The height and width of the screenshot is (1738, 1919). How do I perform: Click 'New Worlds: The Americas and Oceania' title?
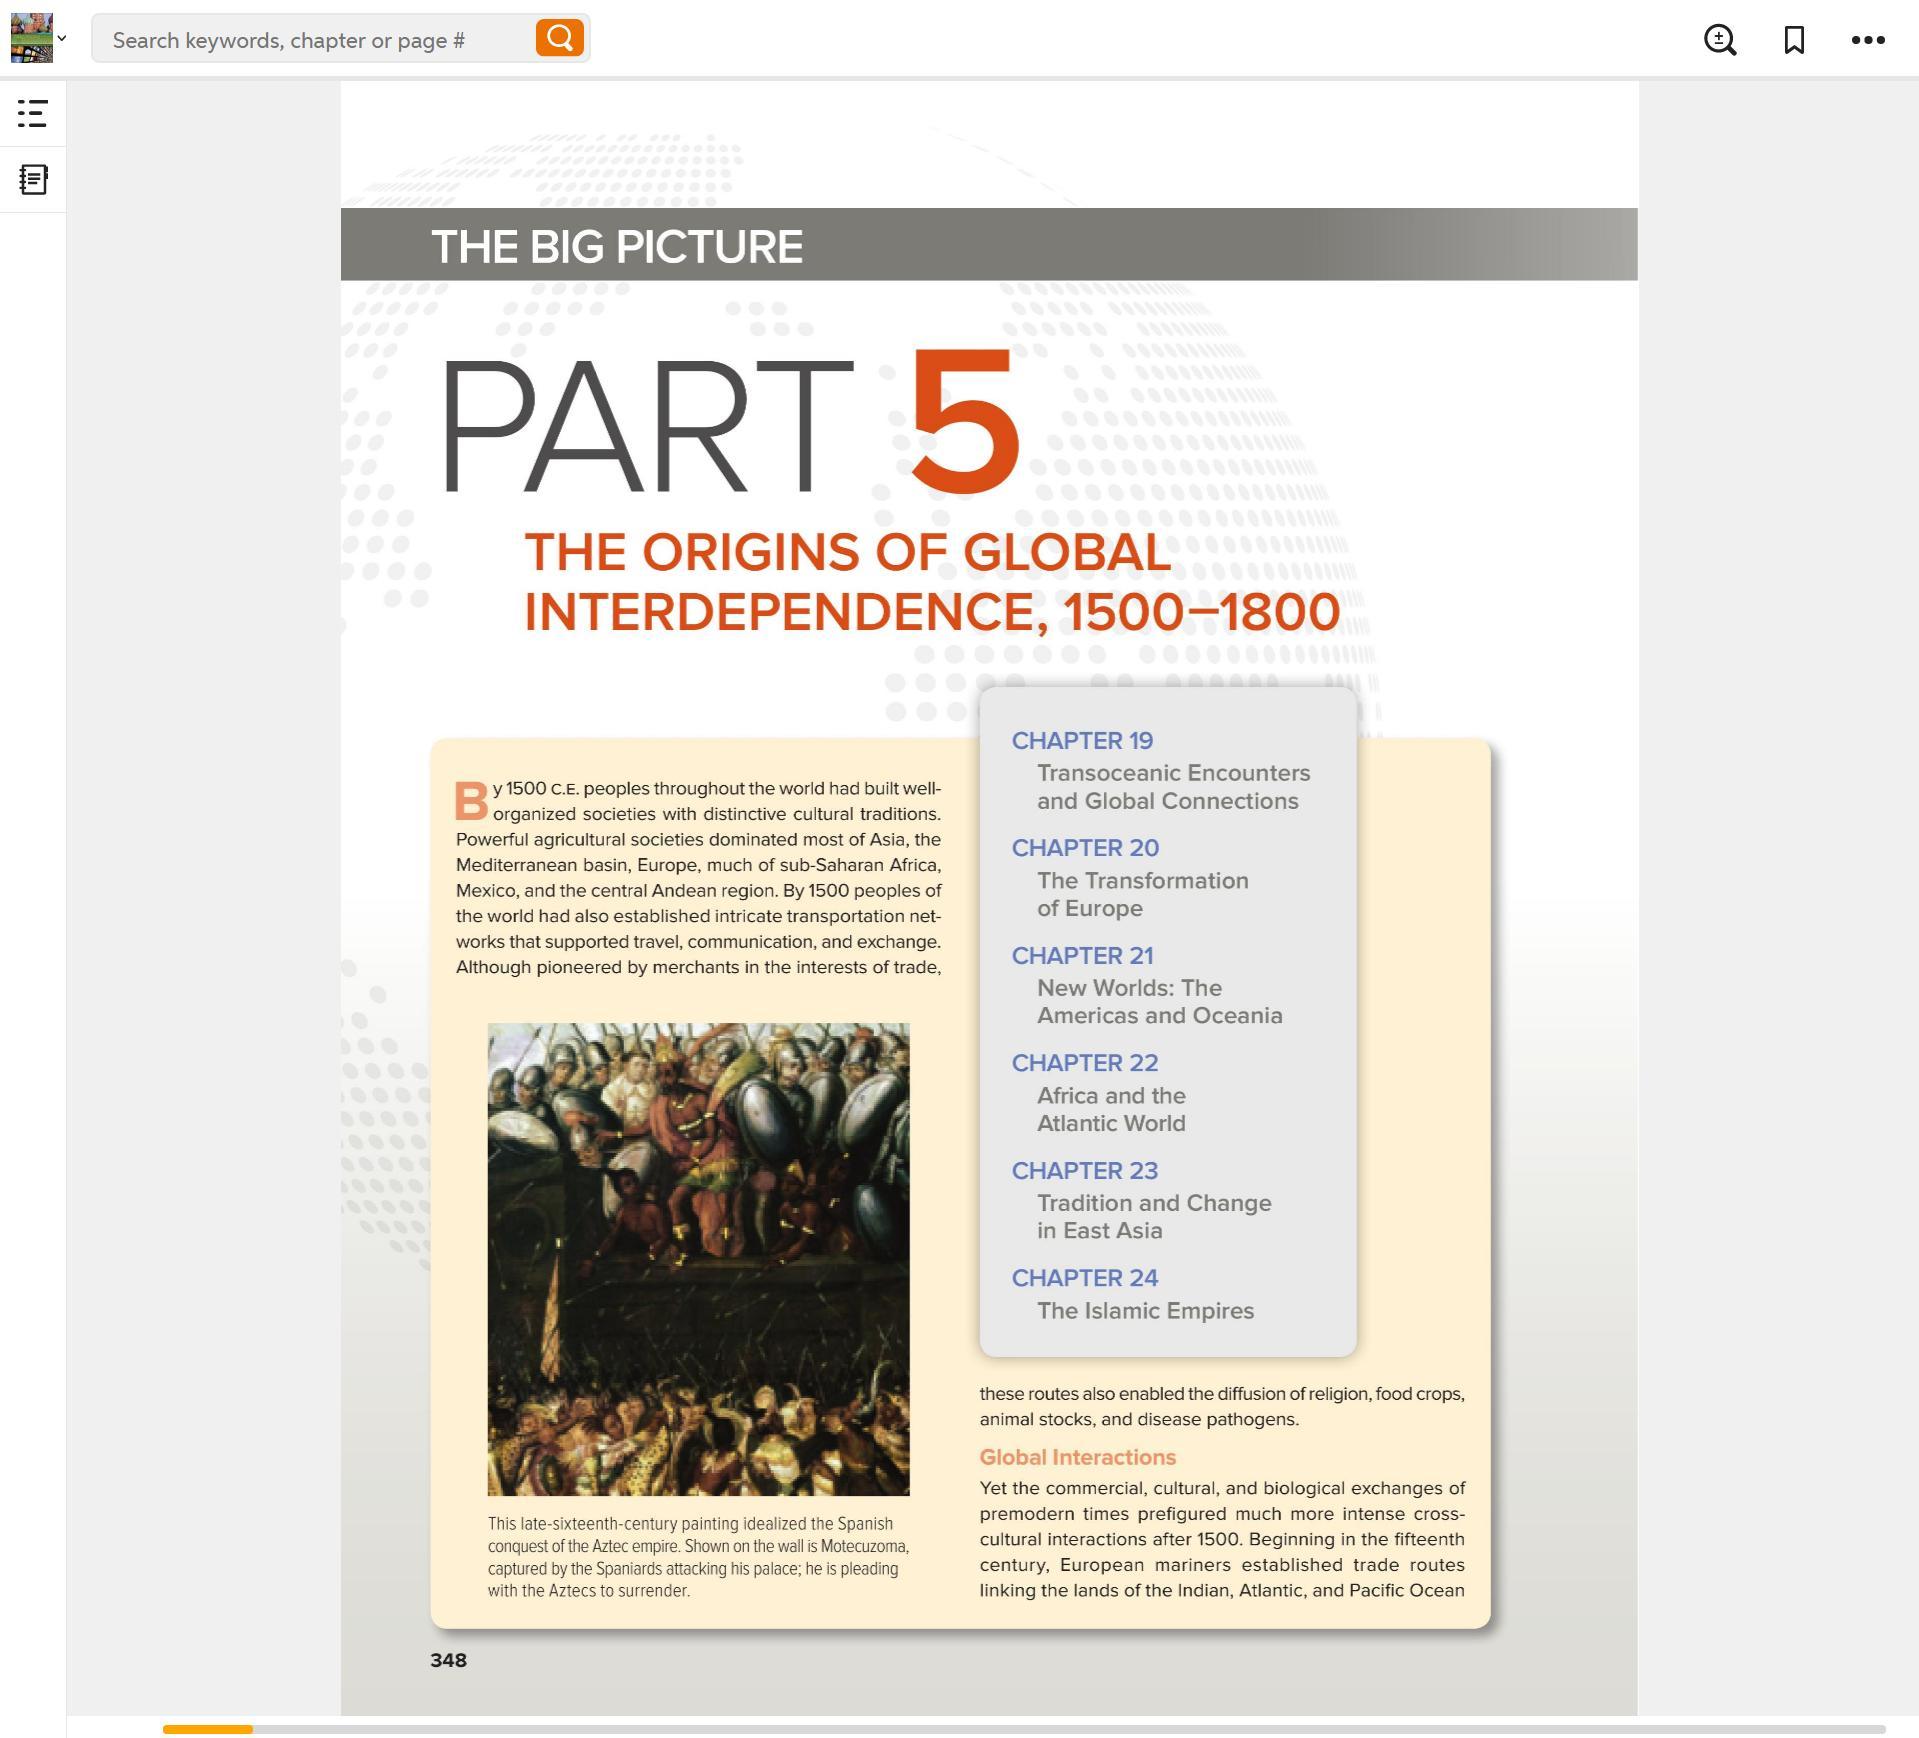[x=1159, y=1002]
